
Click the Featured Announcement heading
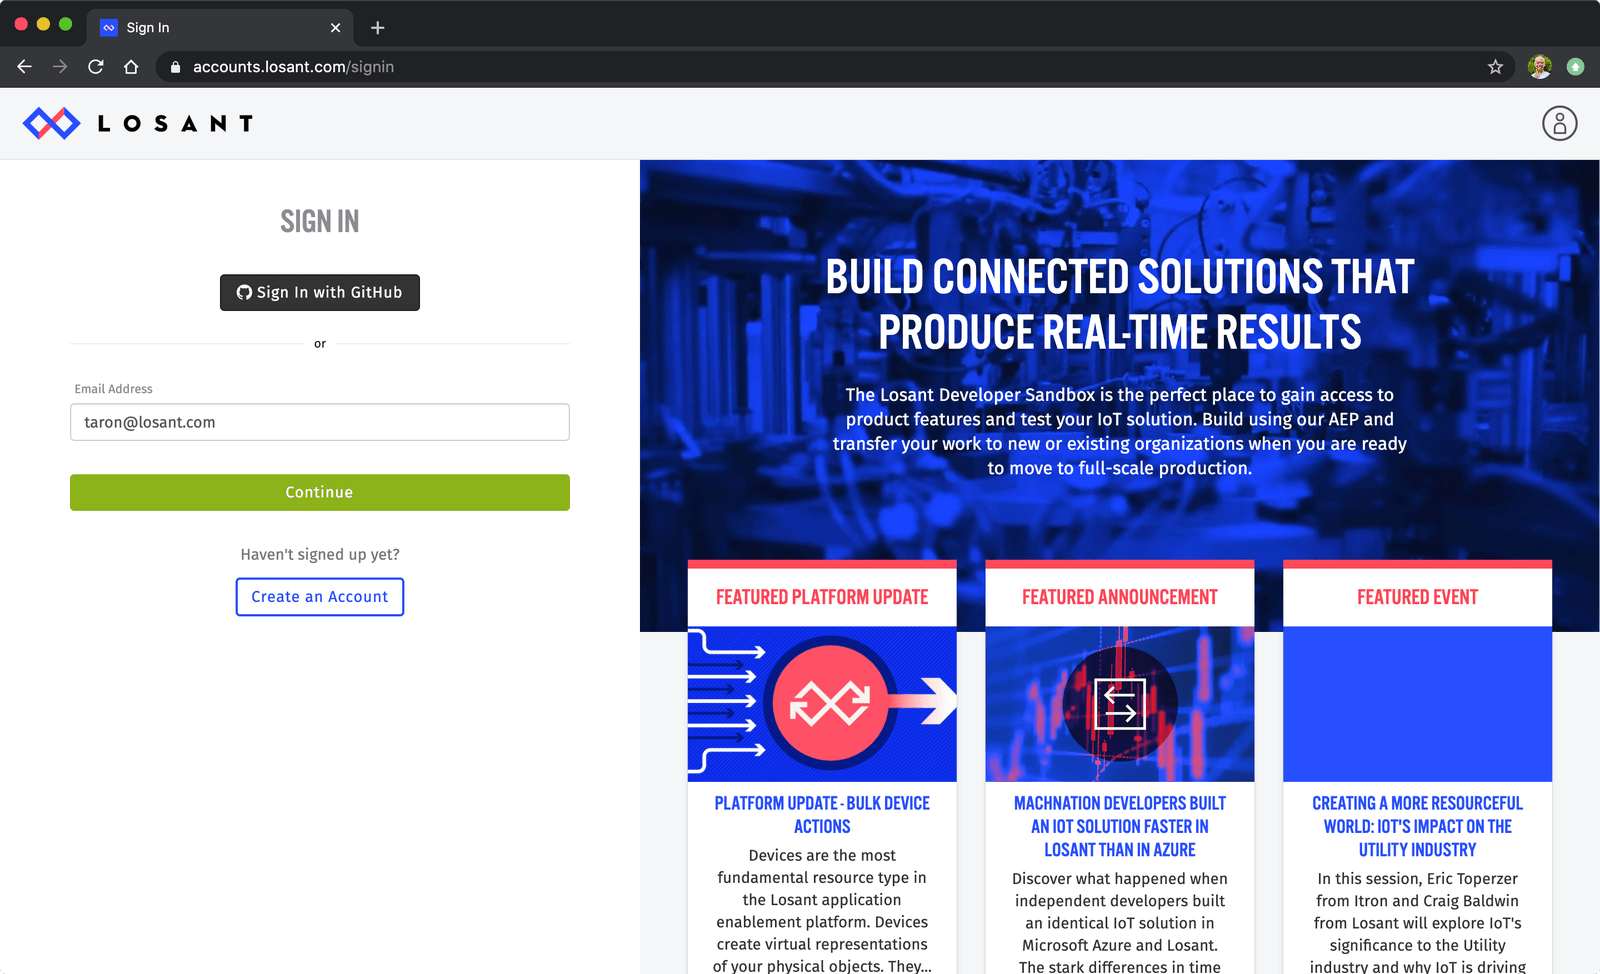point(1120,597)
